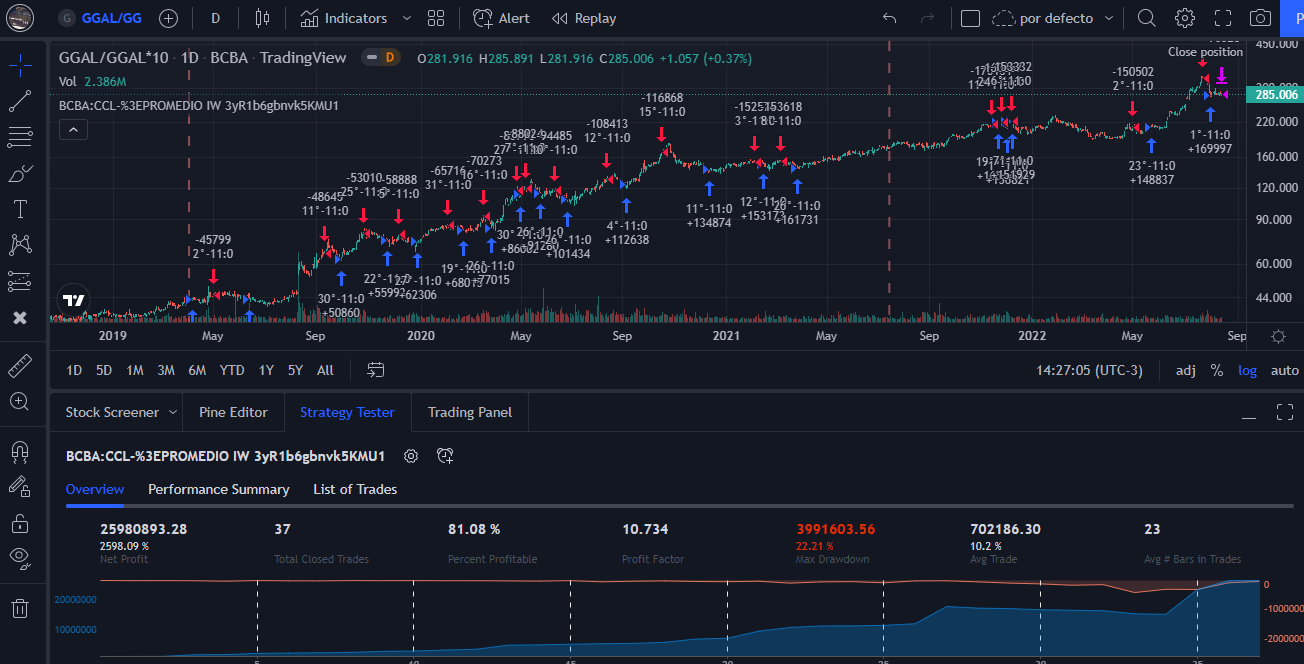
Task: Open the go to date calendar icon
Action: 376,370
